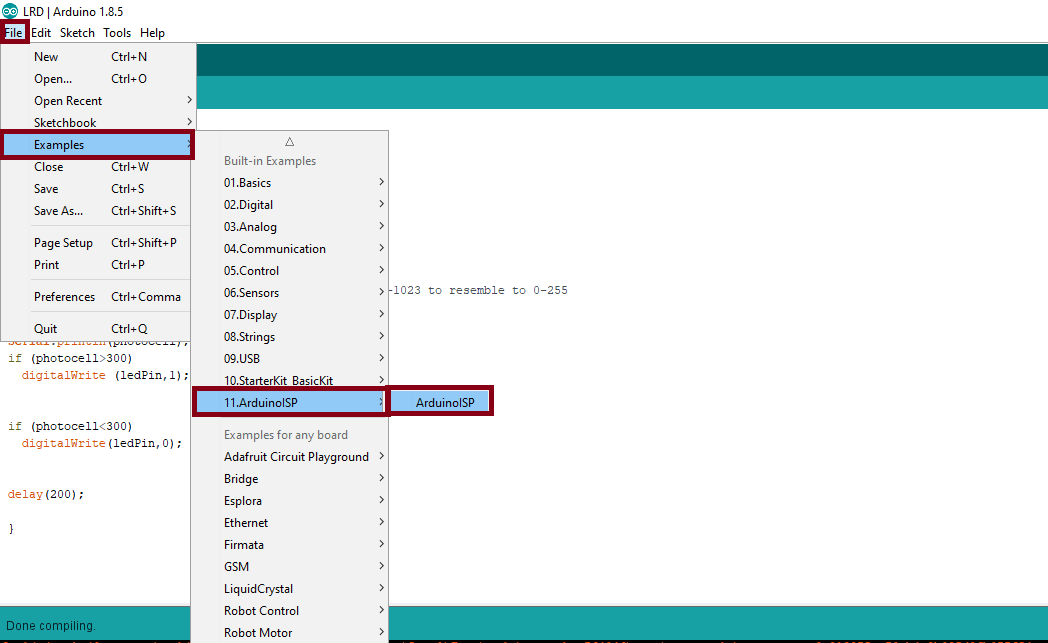Expand the GSM library examples
This screenshot has width=1048, height=643.
pos(290,567)
